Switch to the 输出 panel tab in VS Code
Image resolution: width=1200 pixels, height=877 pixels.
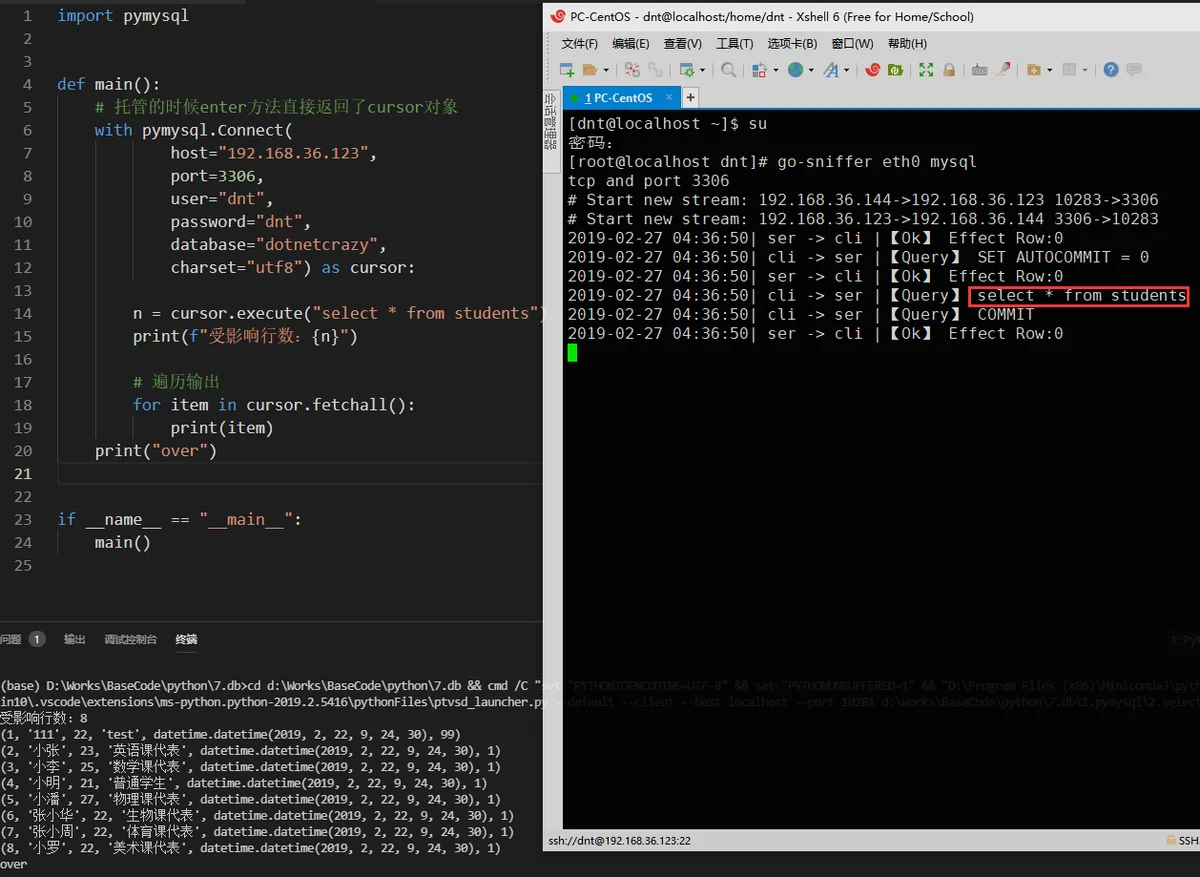[x=75, y=639]
